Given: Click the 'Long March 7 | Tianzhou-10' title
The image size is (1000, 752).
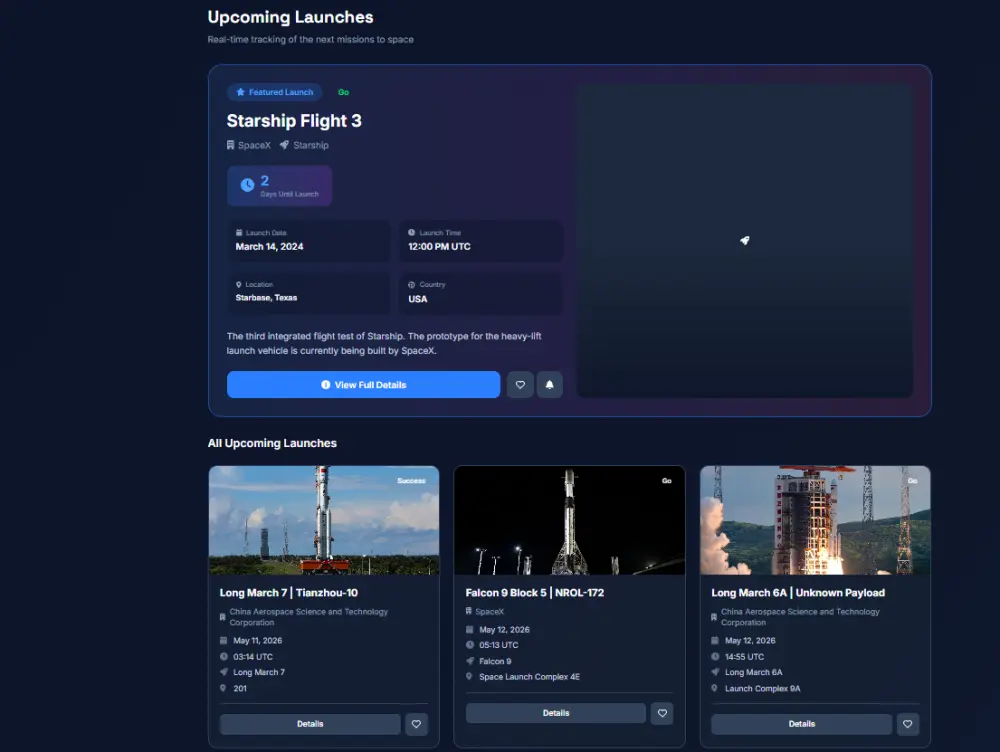Looking at the screenshot, I should click(289, 593).
